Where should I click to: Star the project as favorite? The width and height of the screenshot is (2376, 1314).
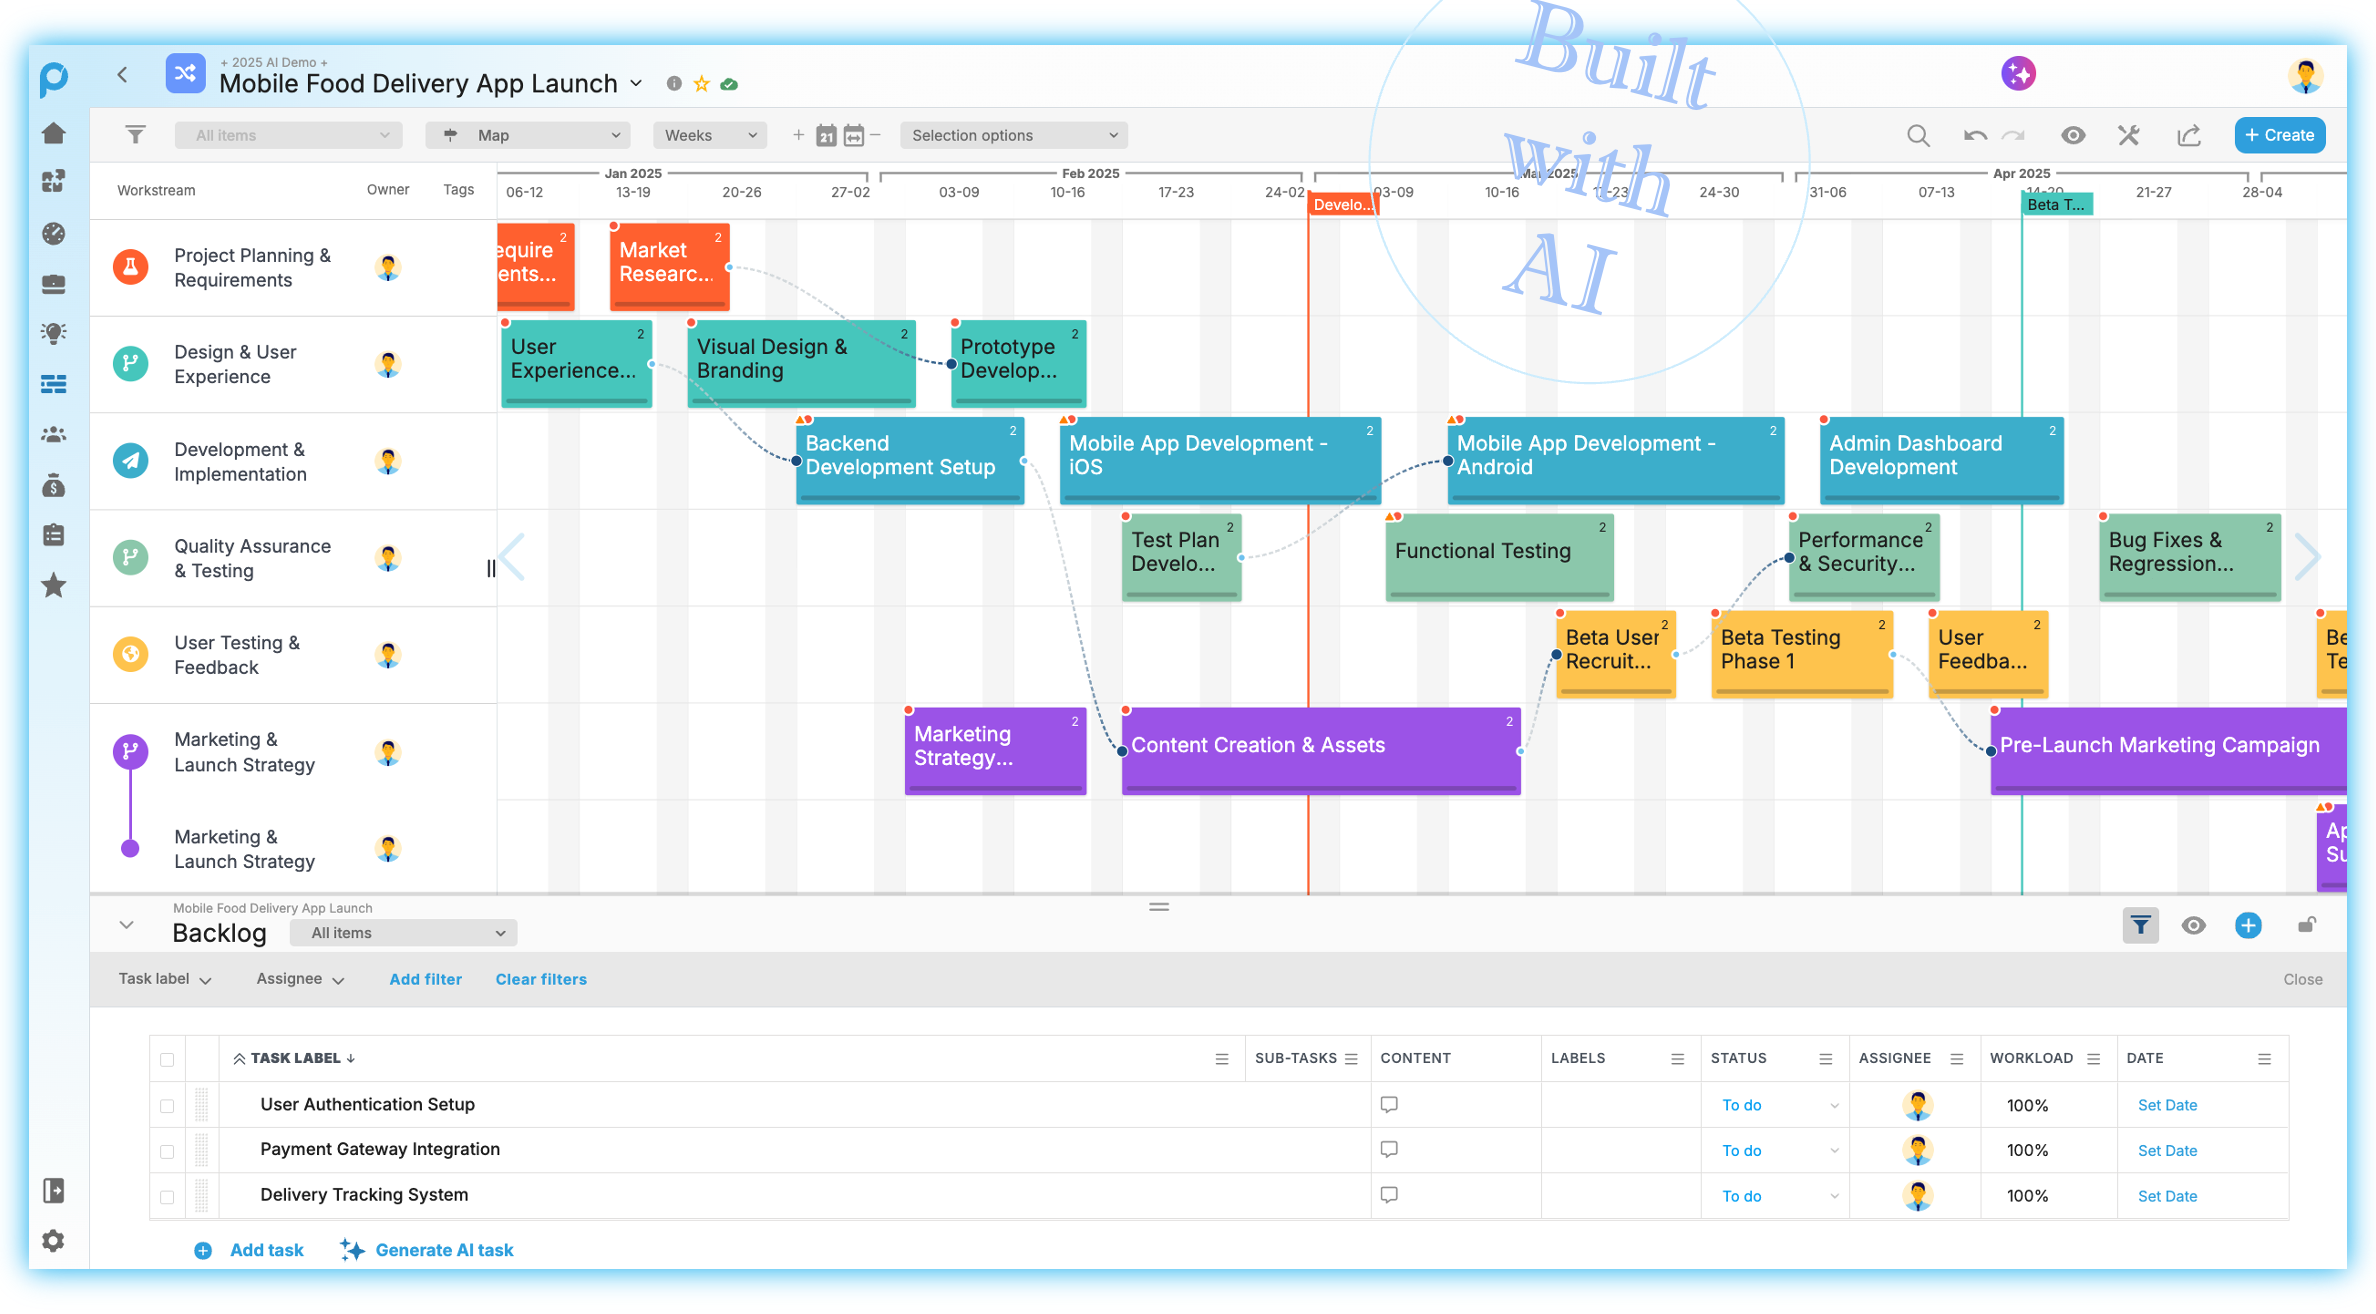(702, 84)
